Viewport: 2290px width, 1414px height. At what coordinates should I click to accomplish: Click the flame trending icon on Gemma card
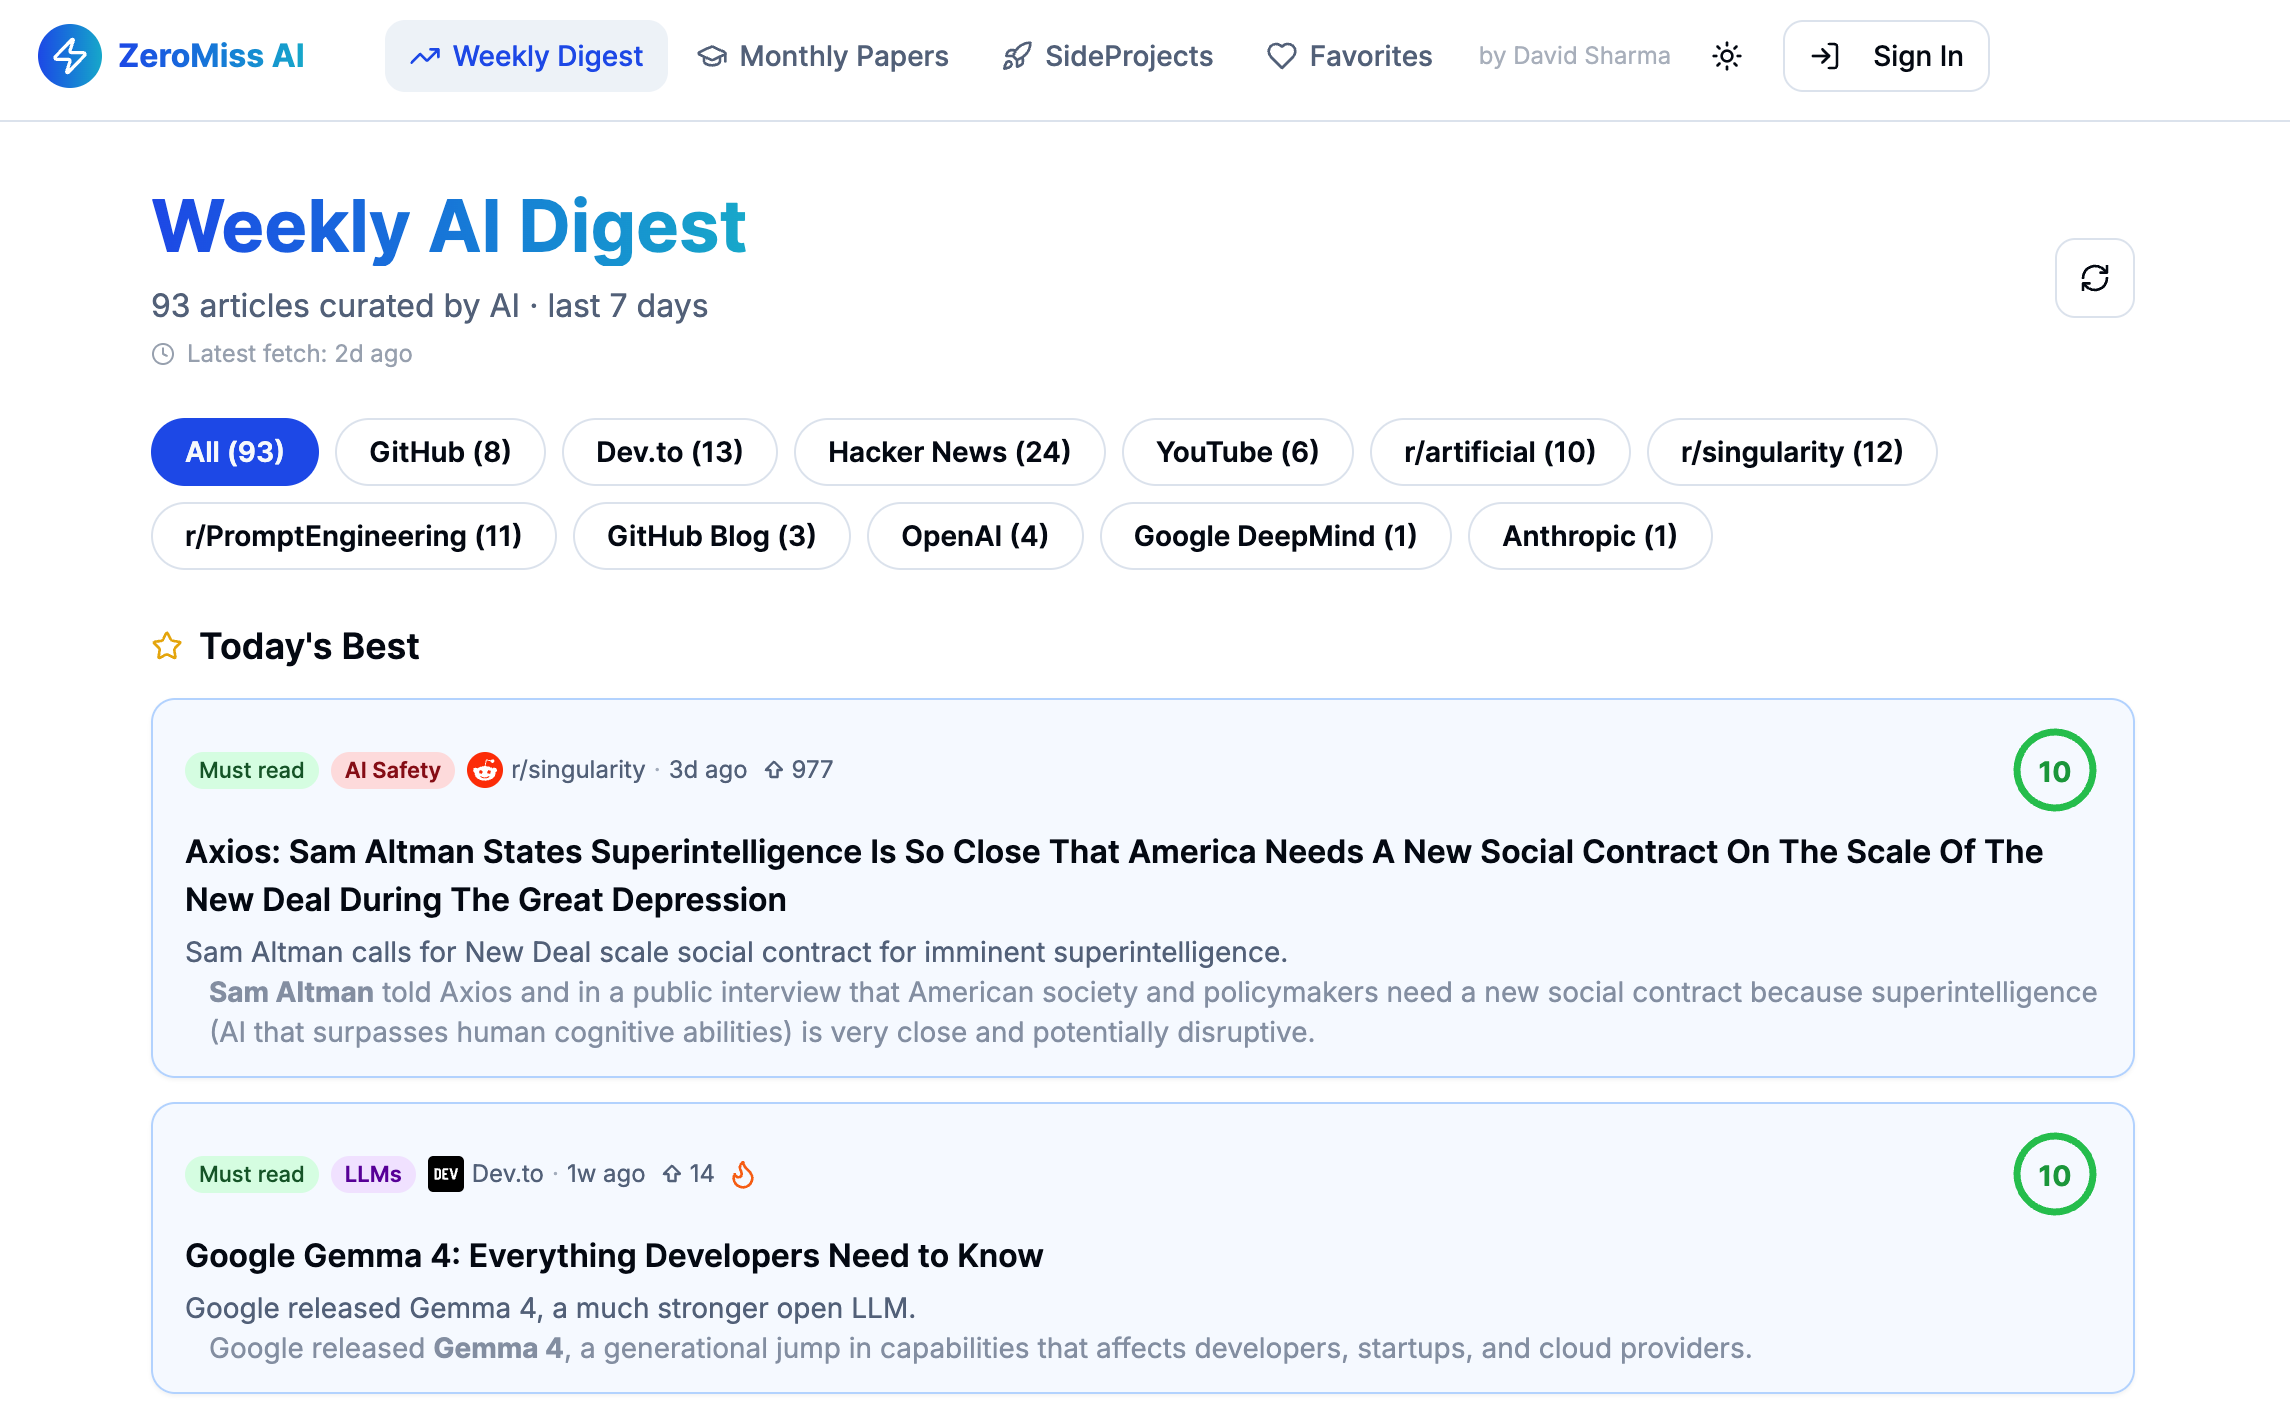click(x=742, y=1174)
